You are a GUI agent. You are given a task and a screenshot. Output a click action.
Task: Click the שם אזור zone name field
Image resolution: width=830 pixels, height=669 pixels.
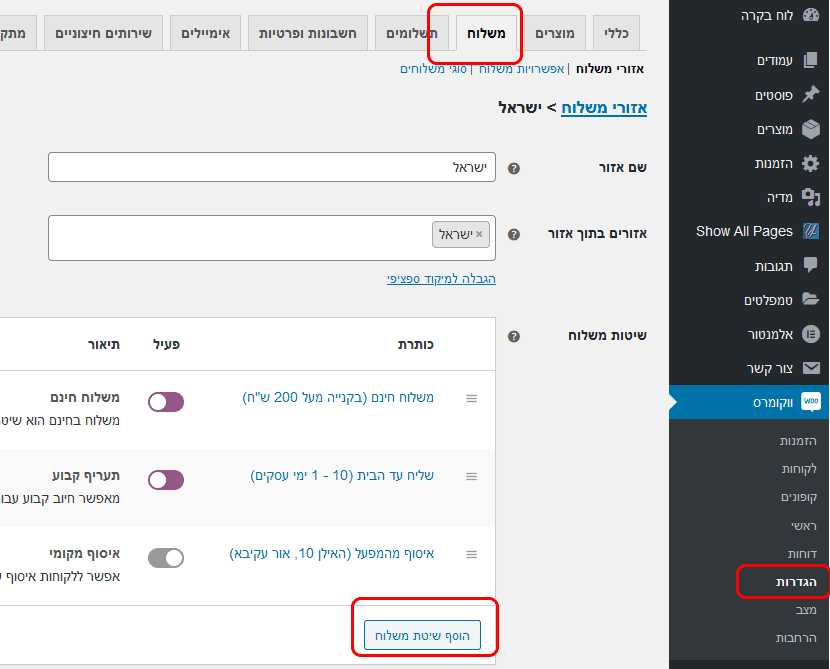click(272, 167)
